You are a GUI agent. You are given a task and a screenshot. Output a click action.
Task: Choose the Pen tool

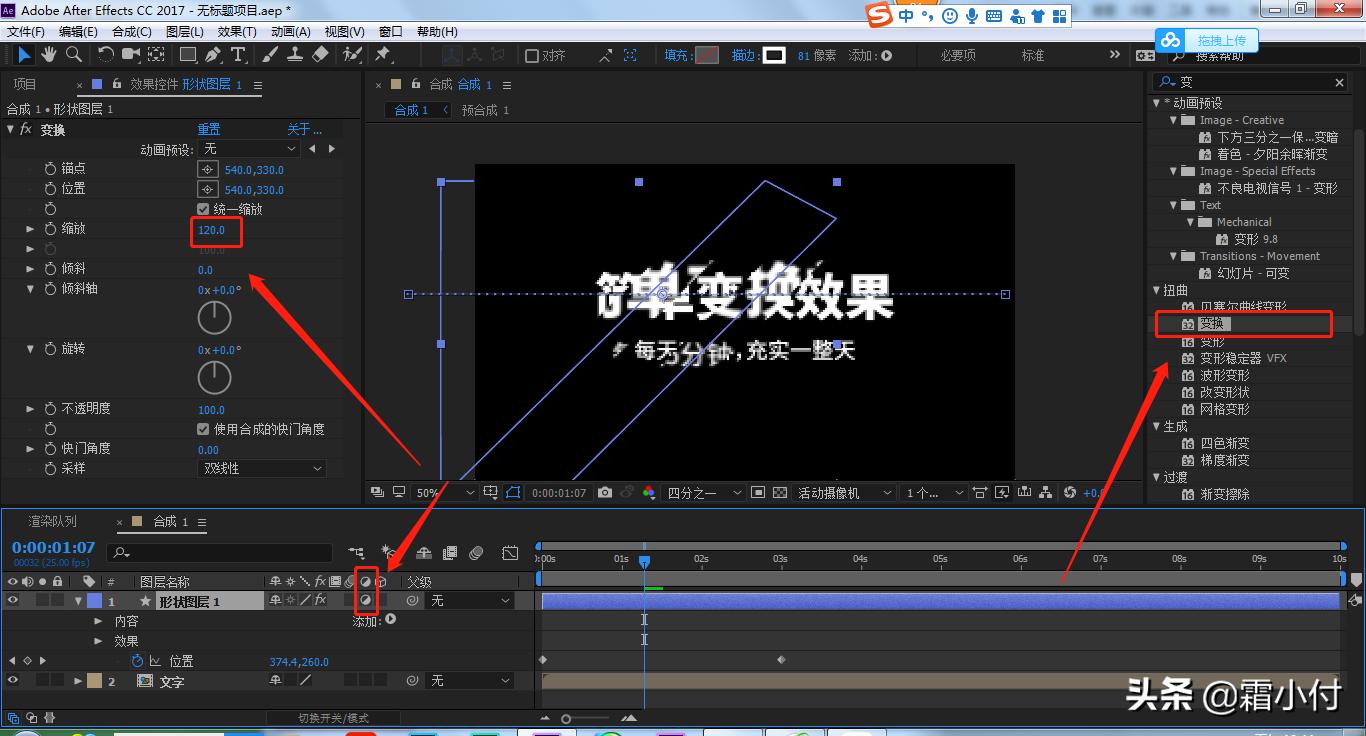pos(214,54)
